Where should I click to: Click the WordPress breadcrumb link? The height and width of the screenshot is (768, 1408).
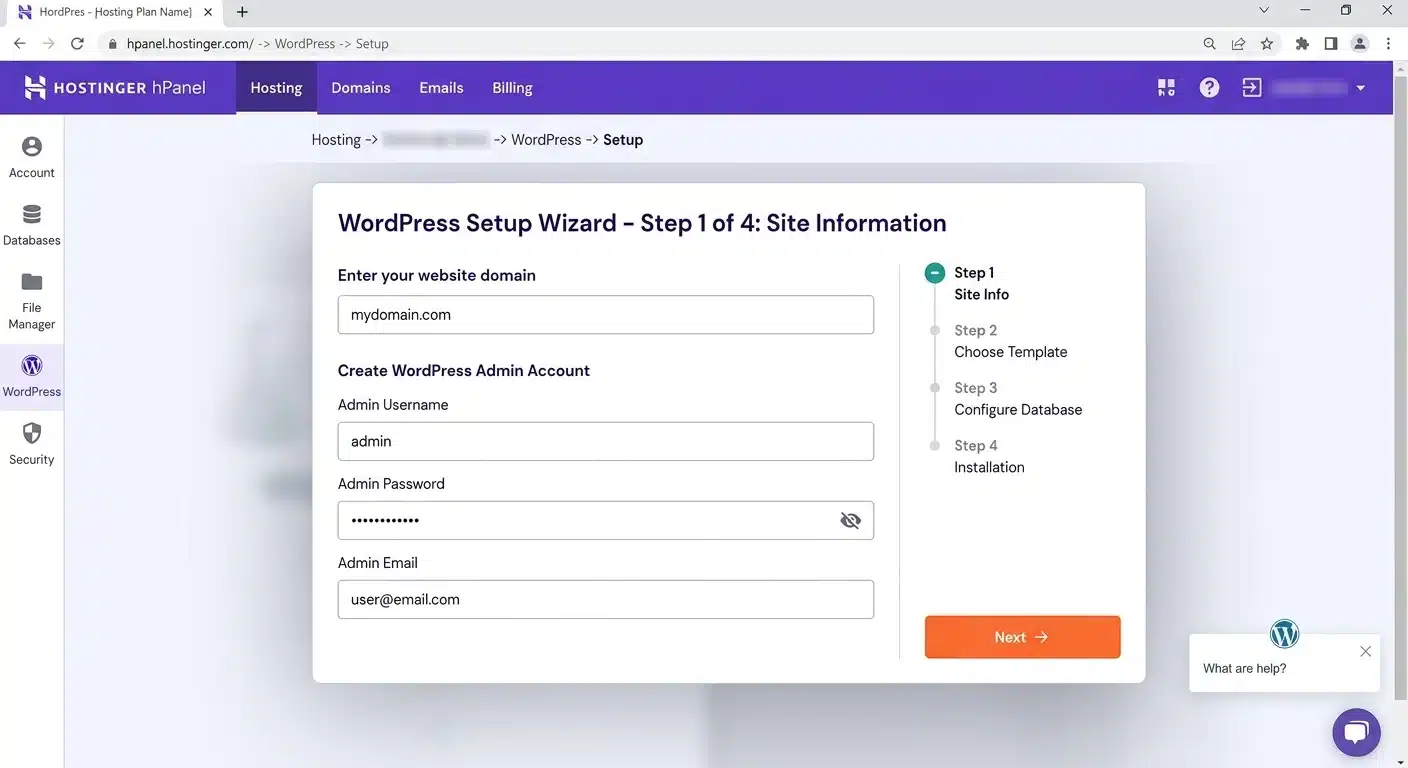click(546, 140)
